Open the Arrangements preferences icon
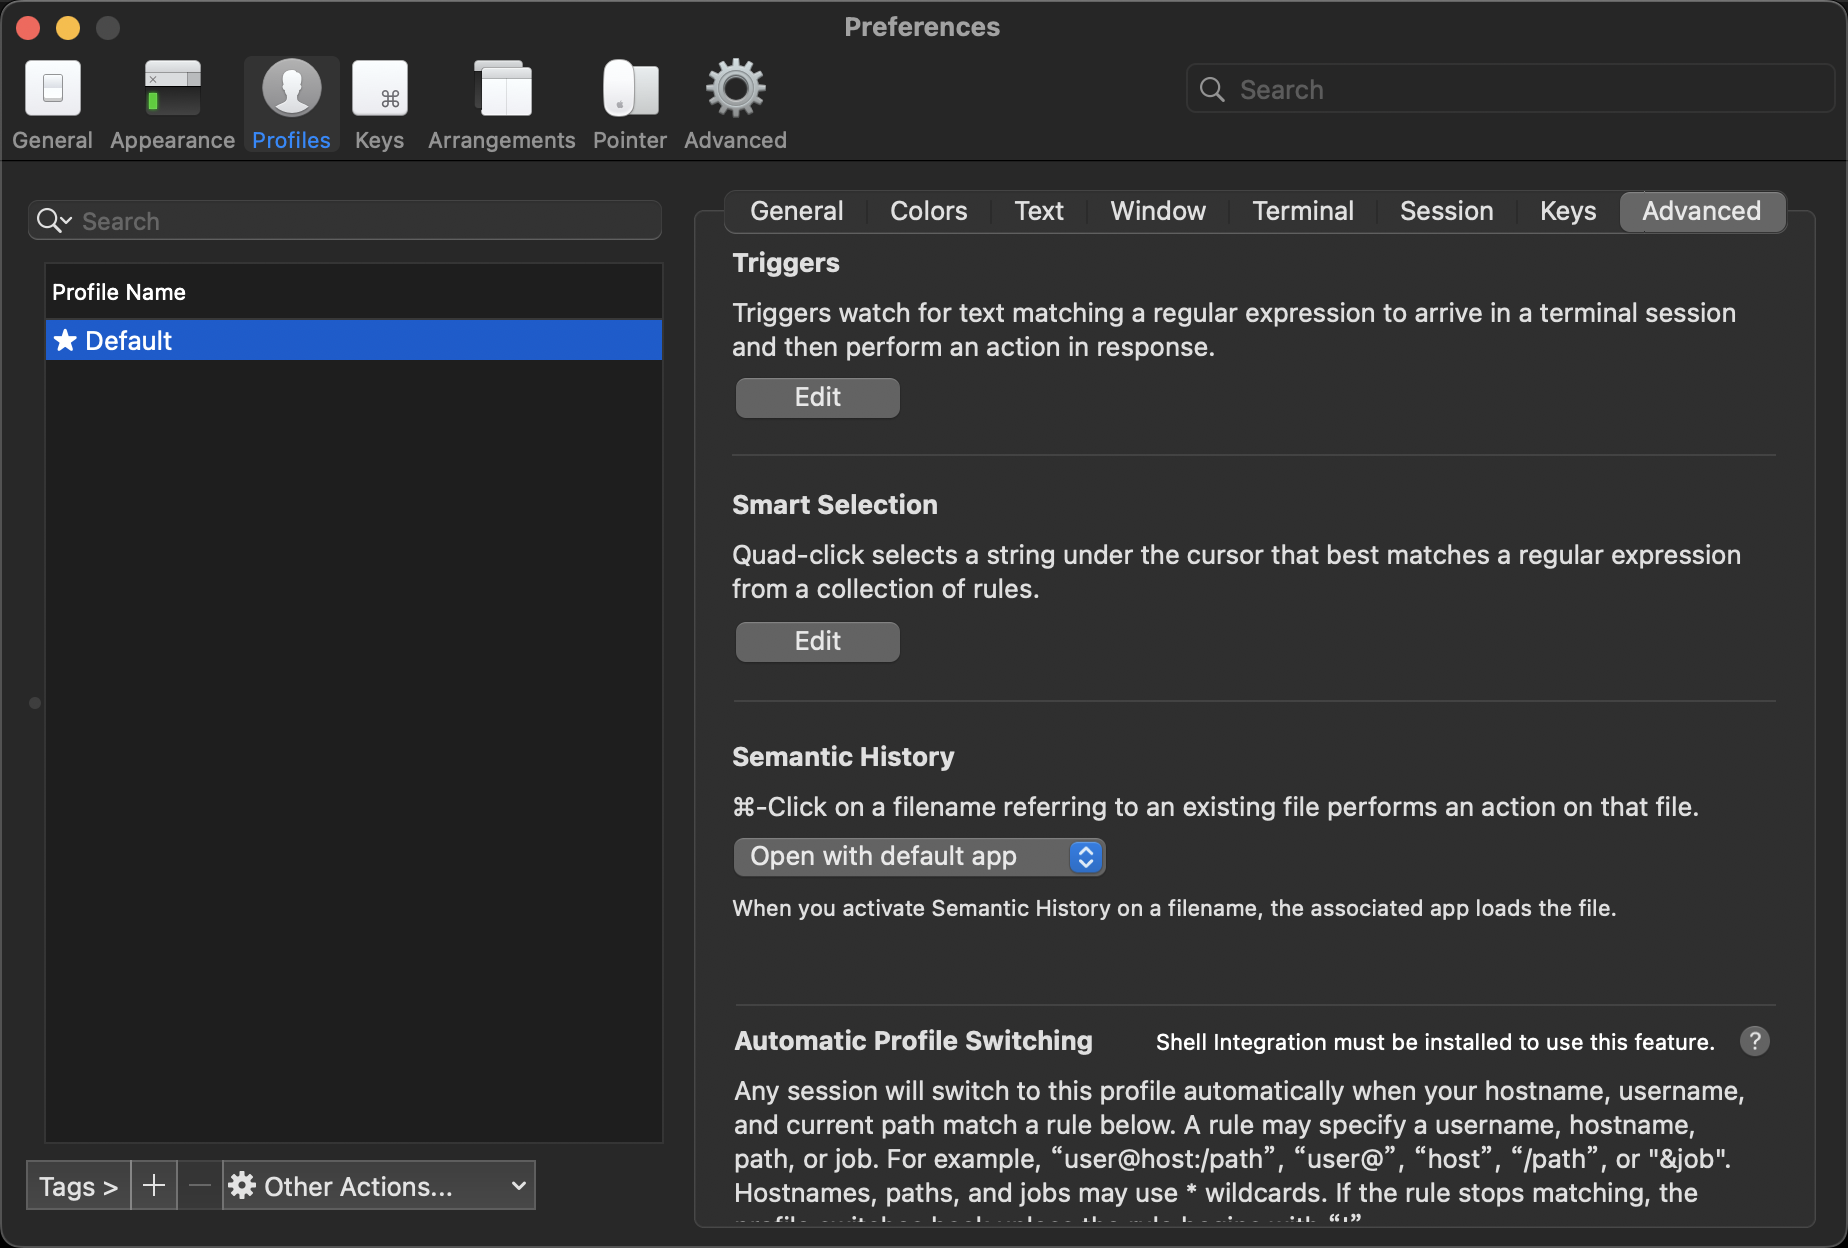This screenshot has height=1248, width=1848. pyautogui.click(x=502, y=105)
